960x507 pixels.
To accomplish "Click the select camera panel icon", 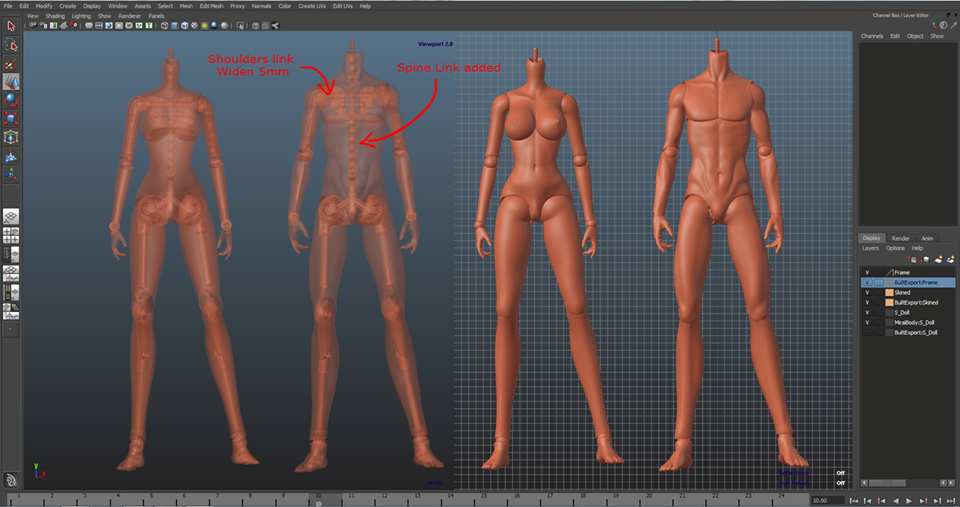I will click(33, 26).
